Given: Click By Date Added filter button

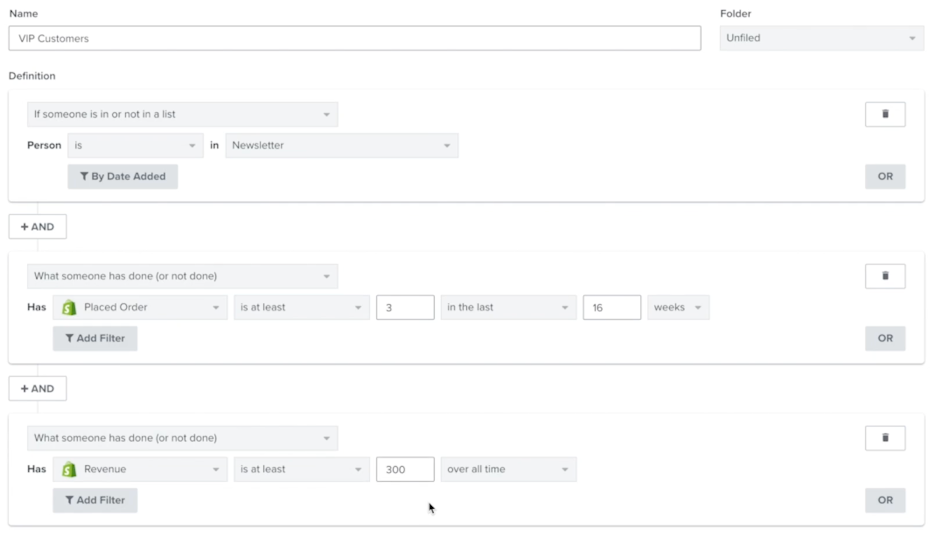Looking at the screenshot, I should click(x=122, y=177).
